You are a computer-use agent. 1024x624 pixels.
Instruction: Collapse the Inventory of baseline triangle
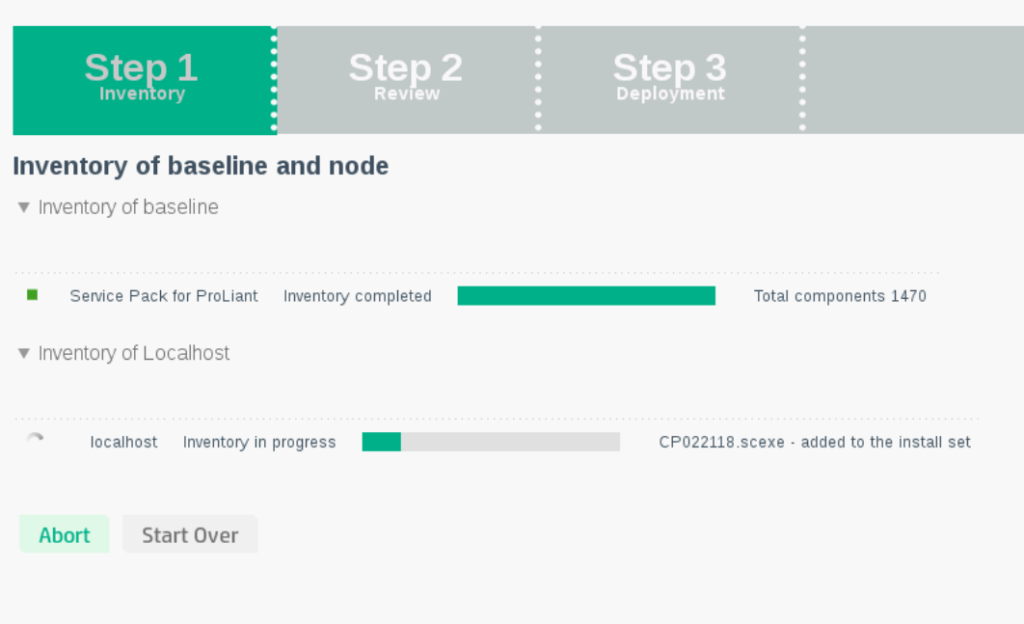coord(24,208)
